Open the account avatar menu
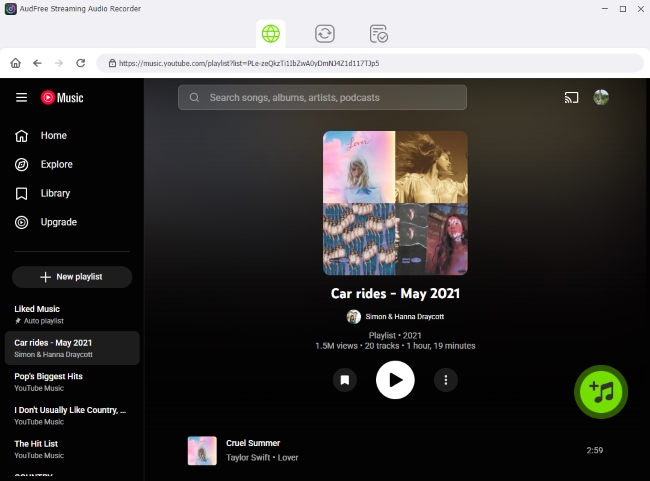The image size is (650, 481). [x=601, y=97]
